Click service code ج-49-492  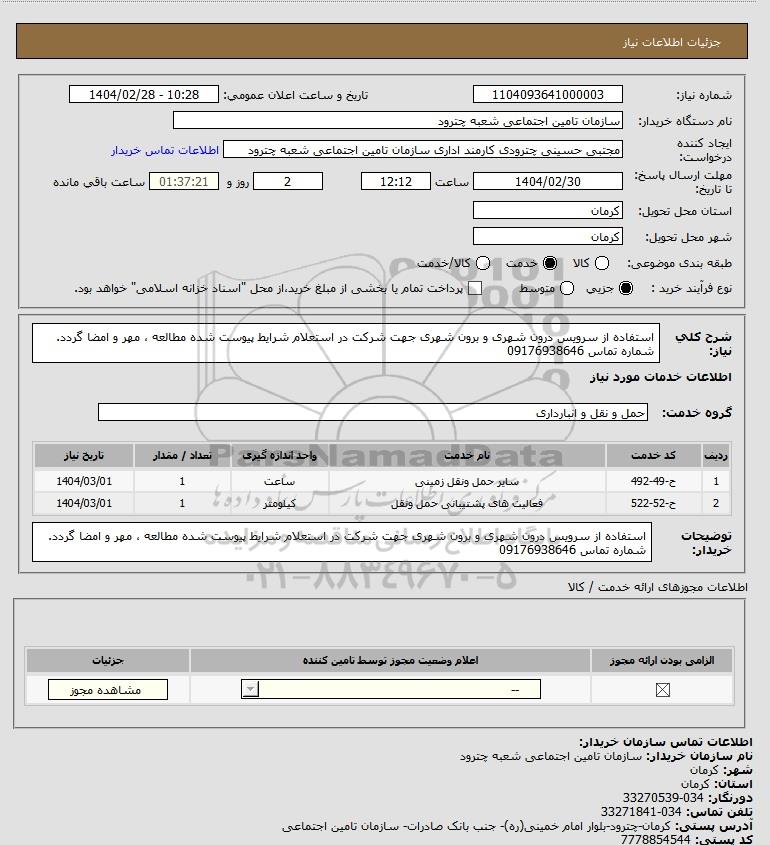click(x=653, y=481)
